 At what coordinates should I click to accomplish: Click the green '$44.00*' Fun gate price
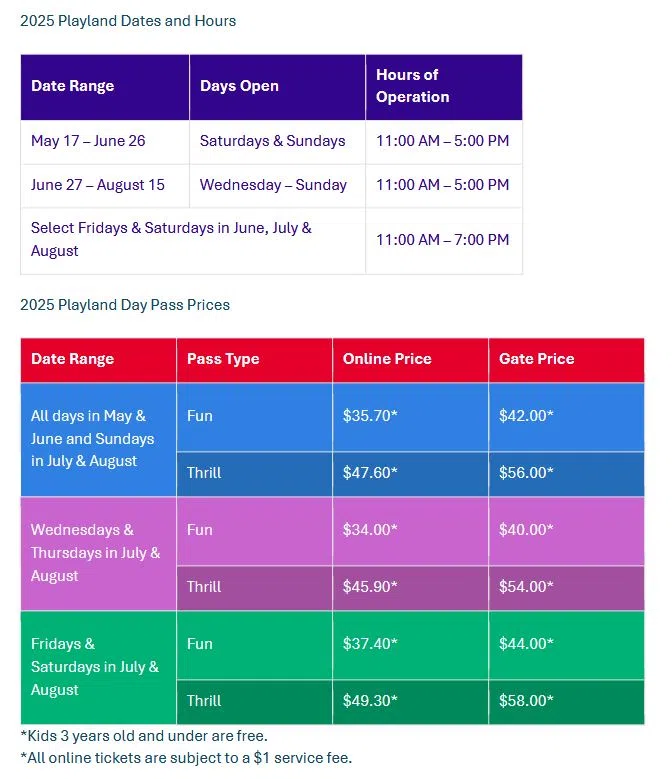pos(566,645)
